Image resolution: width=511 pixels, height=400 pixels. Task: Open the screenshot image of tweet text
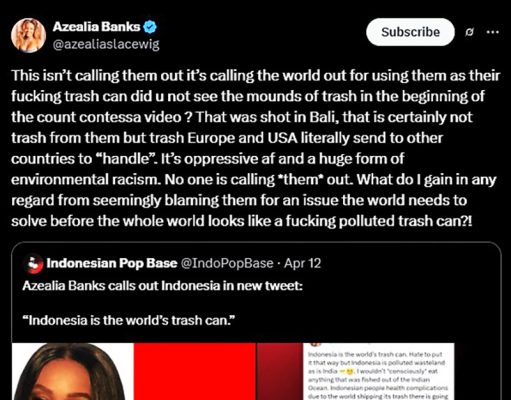point(379,371)
